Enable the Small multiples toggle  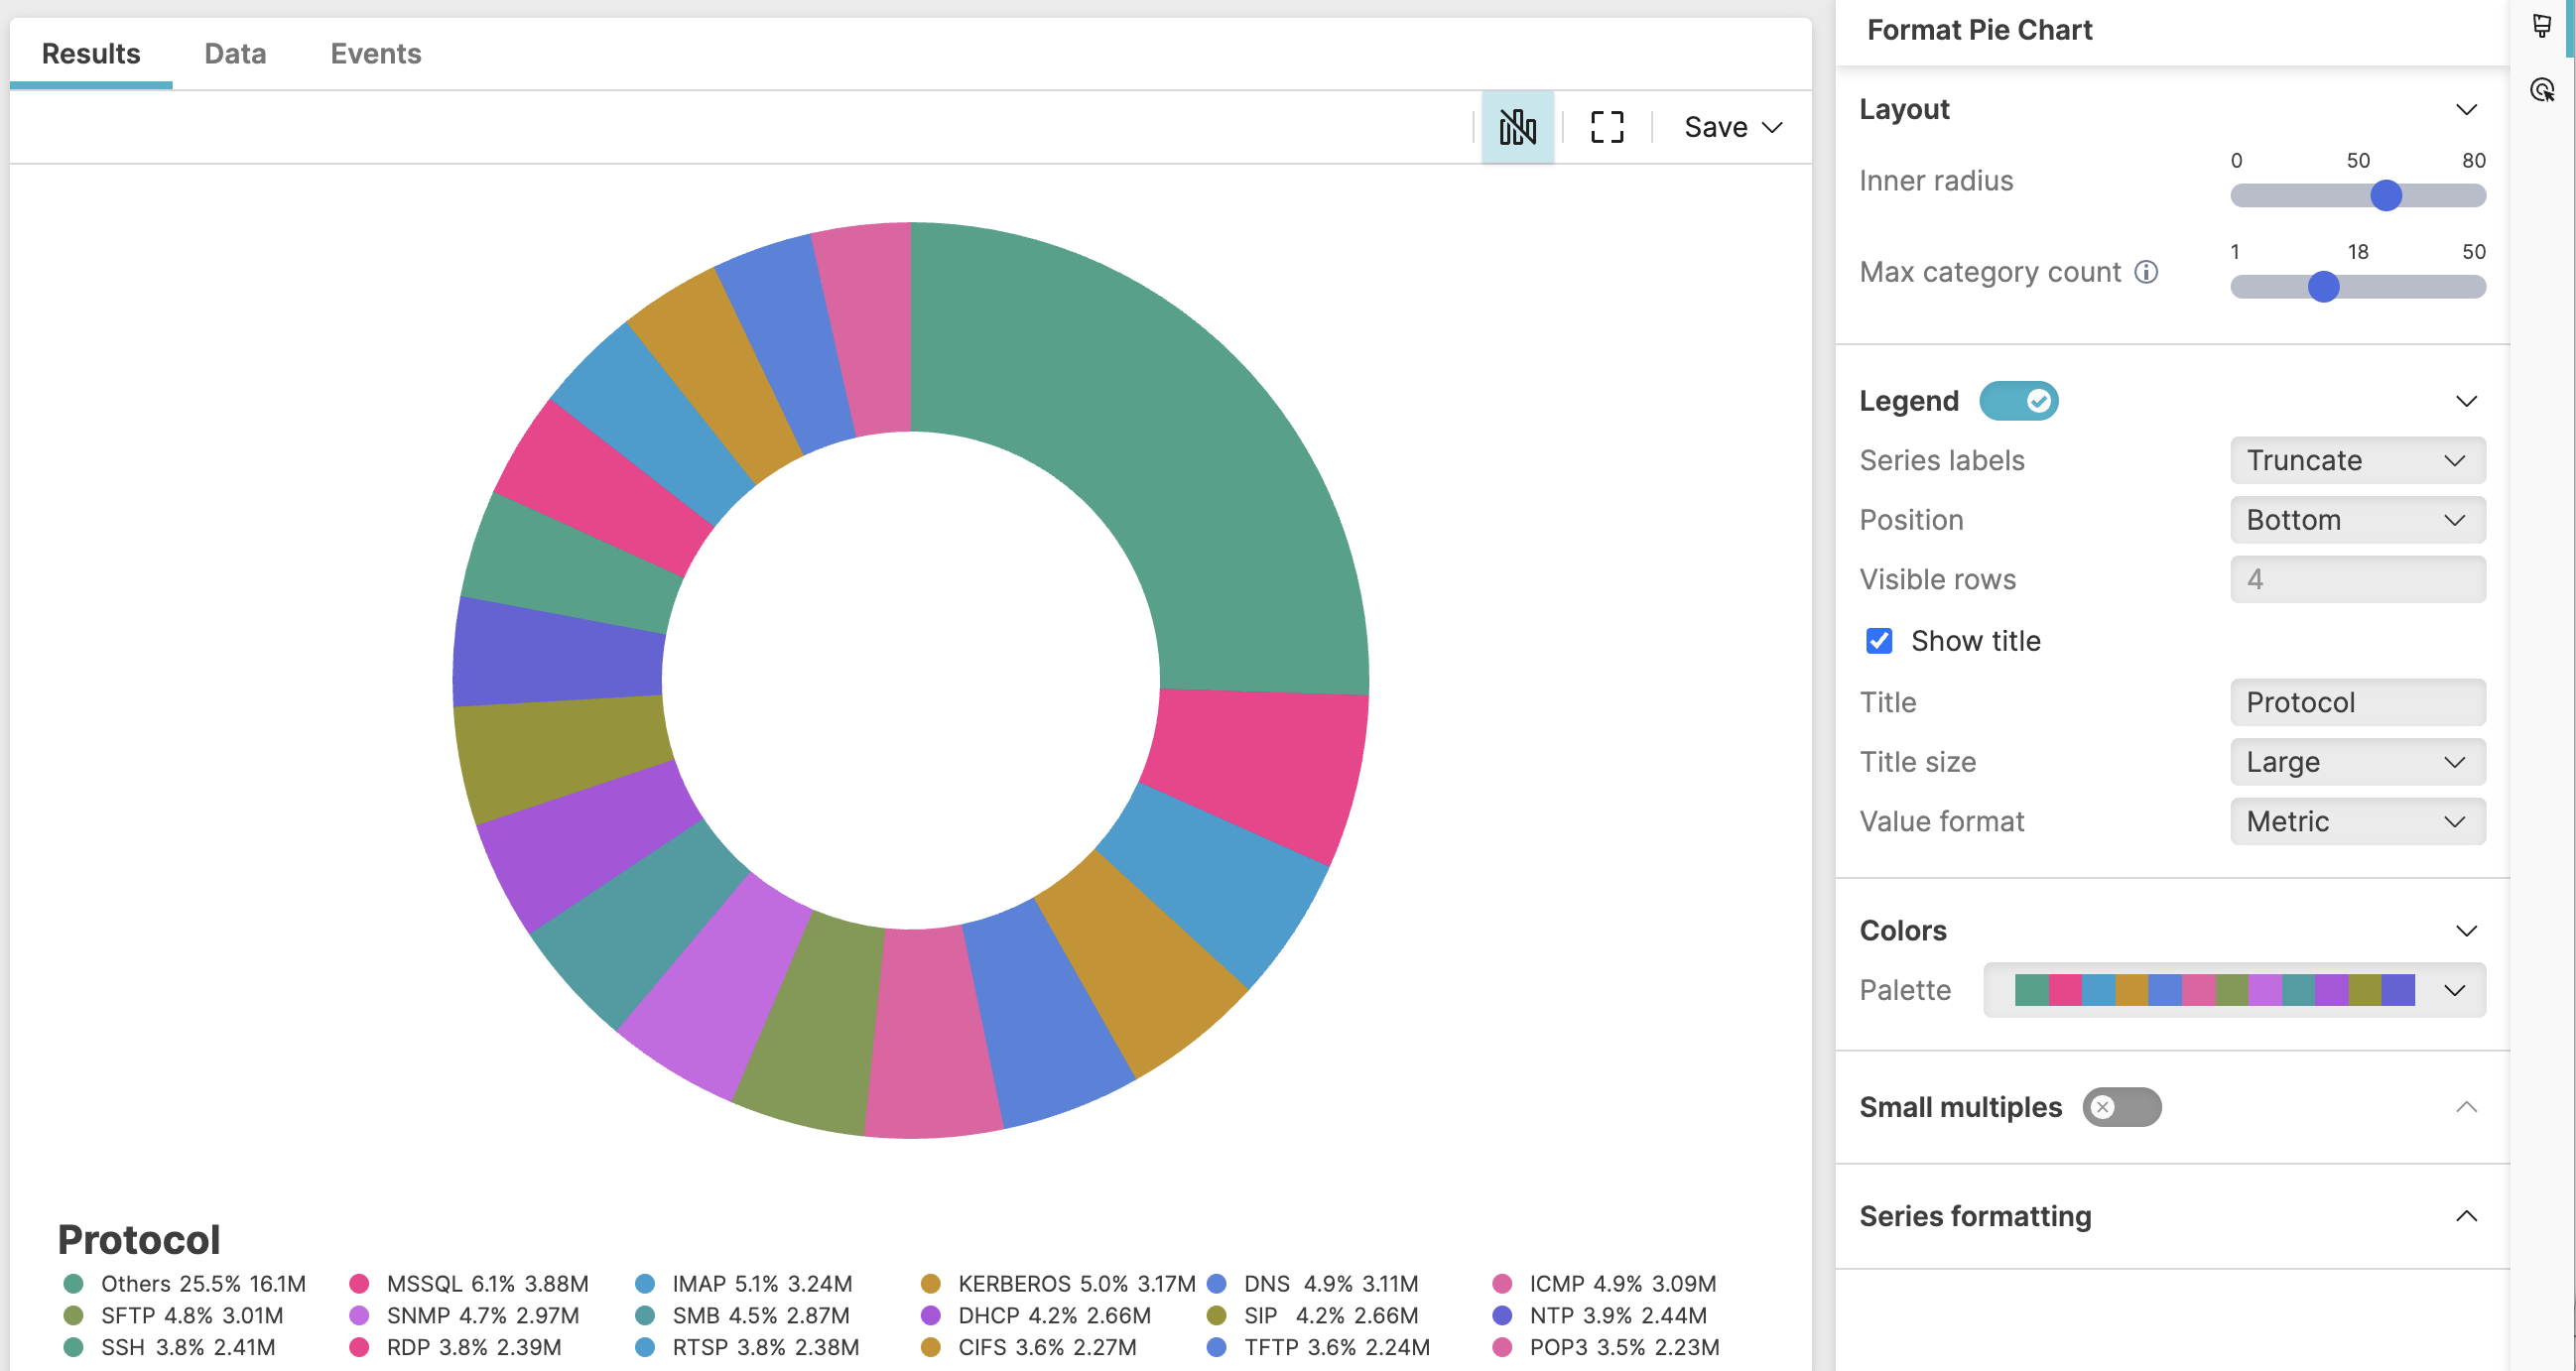click(x=2122, y=1107)
